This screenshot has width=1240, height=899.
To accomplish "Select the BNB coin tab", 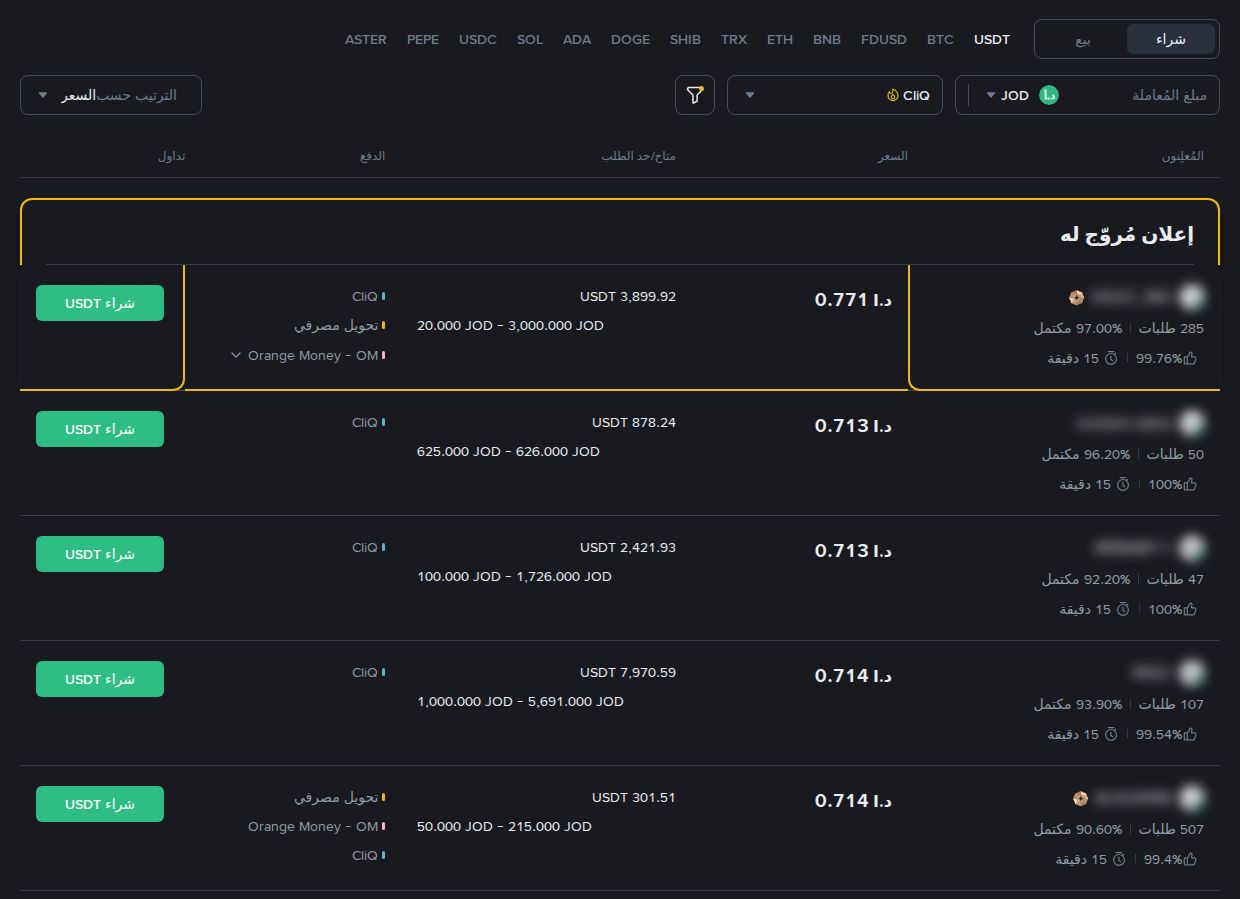I will click(x=827, y=40).
